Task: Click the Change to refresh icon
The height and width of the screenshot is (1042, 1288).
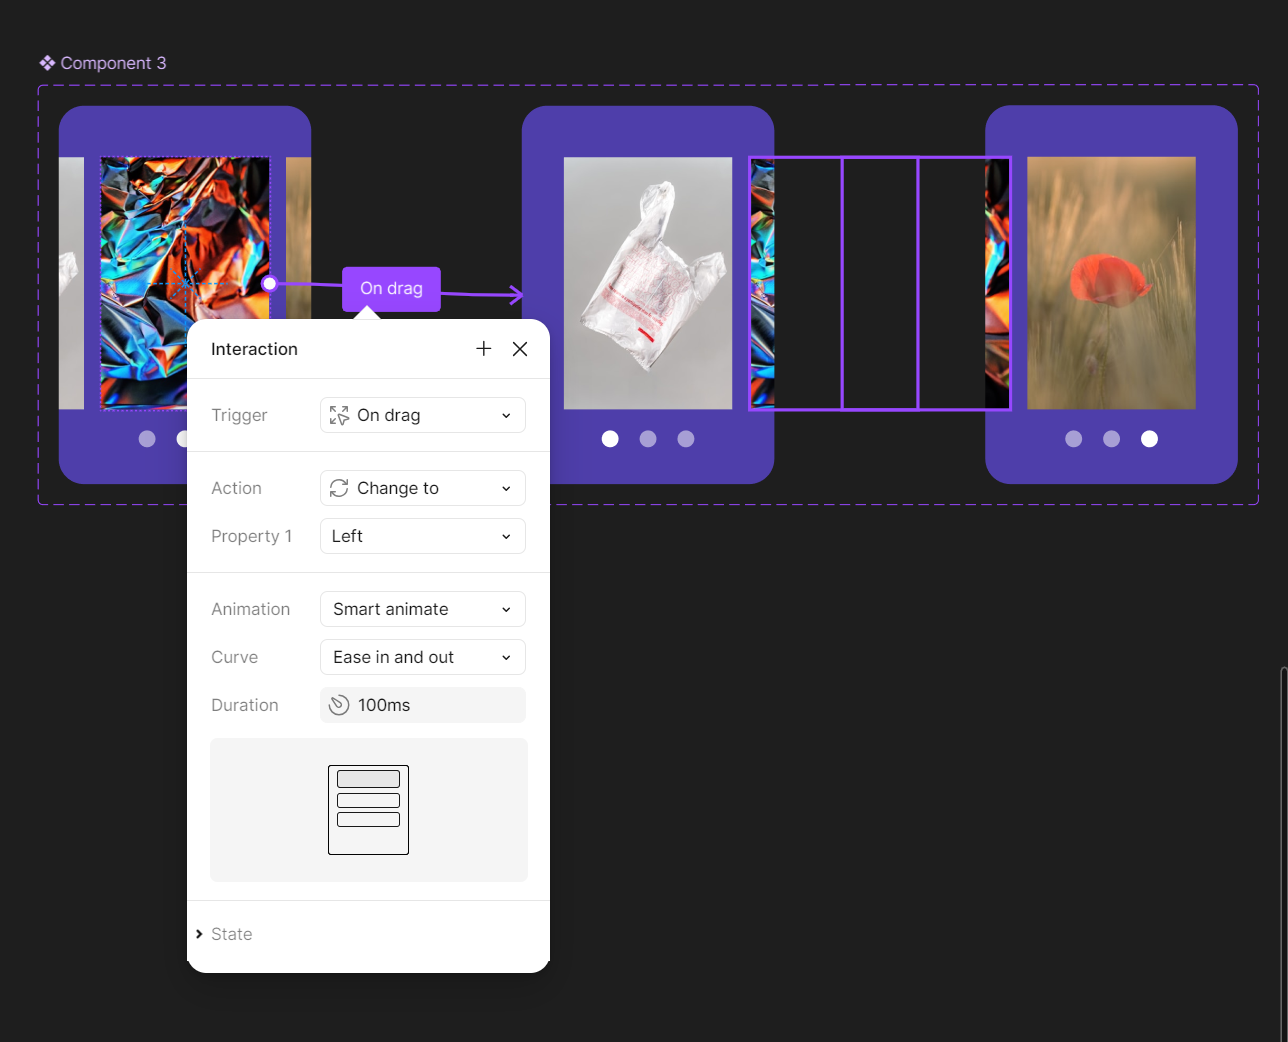Action: click(x=339, y=488)
